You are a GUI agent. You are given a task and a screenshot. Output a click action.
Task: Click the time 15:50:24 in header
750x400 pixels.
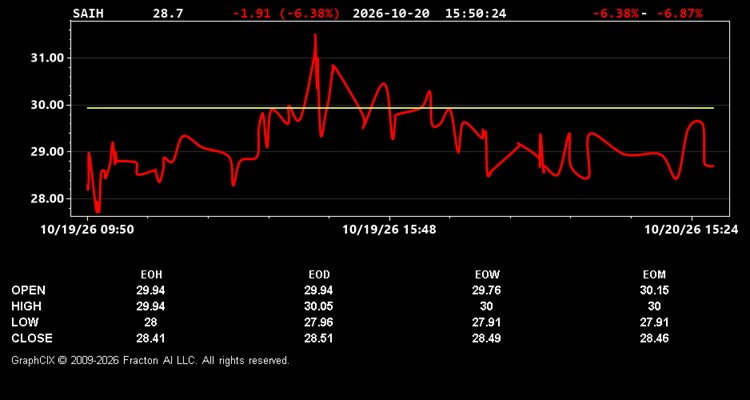(x=475, y=13)
